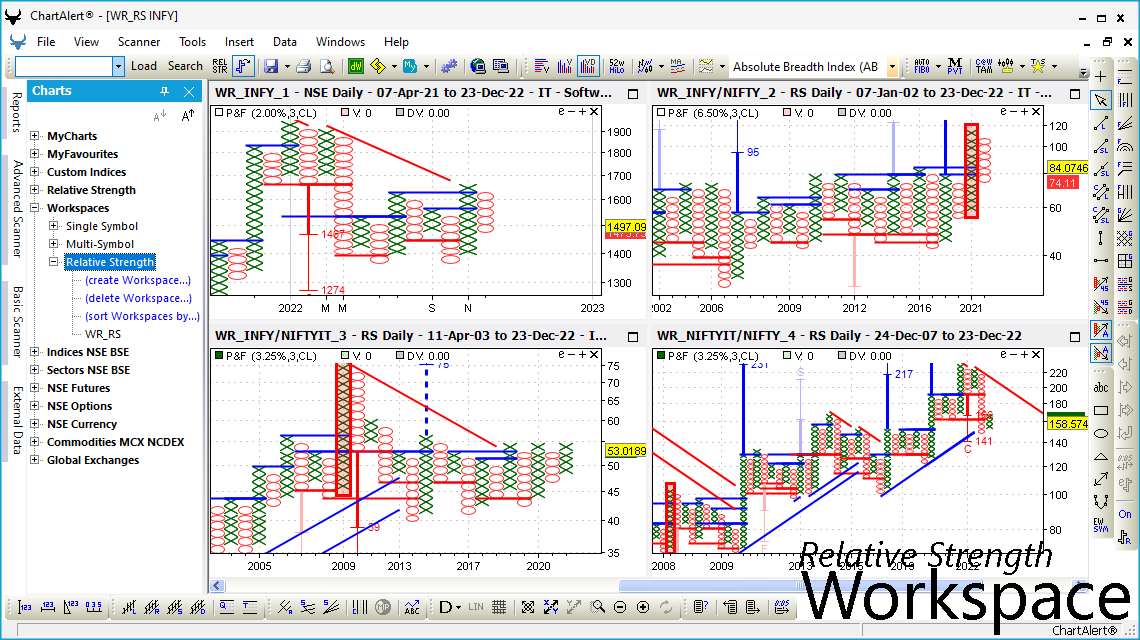The image size is (1140, 640).
Task: Toggle the P&F box in the WR_INFY/NIFTY_2 chart
Action: coord(661,113)
